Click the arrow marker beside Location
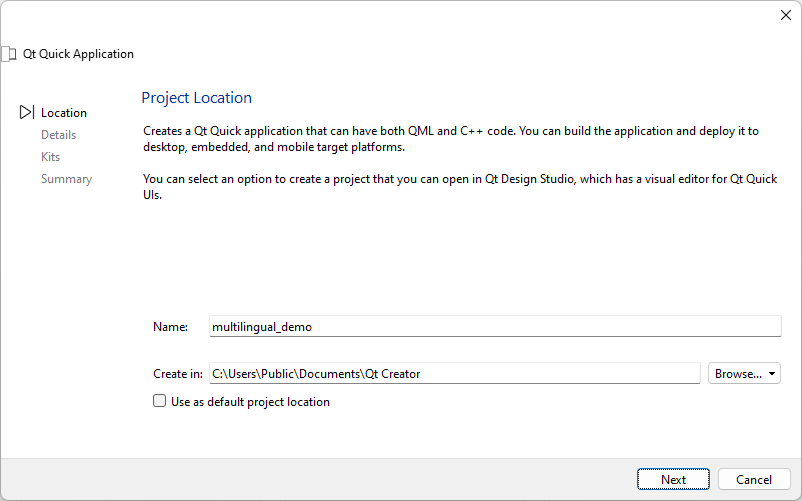 [27, 113]
